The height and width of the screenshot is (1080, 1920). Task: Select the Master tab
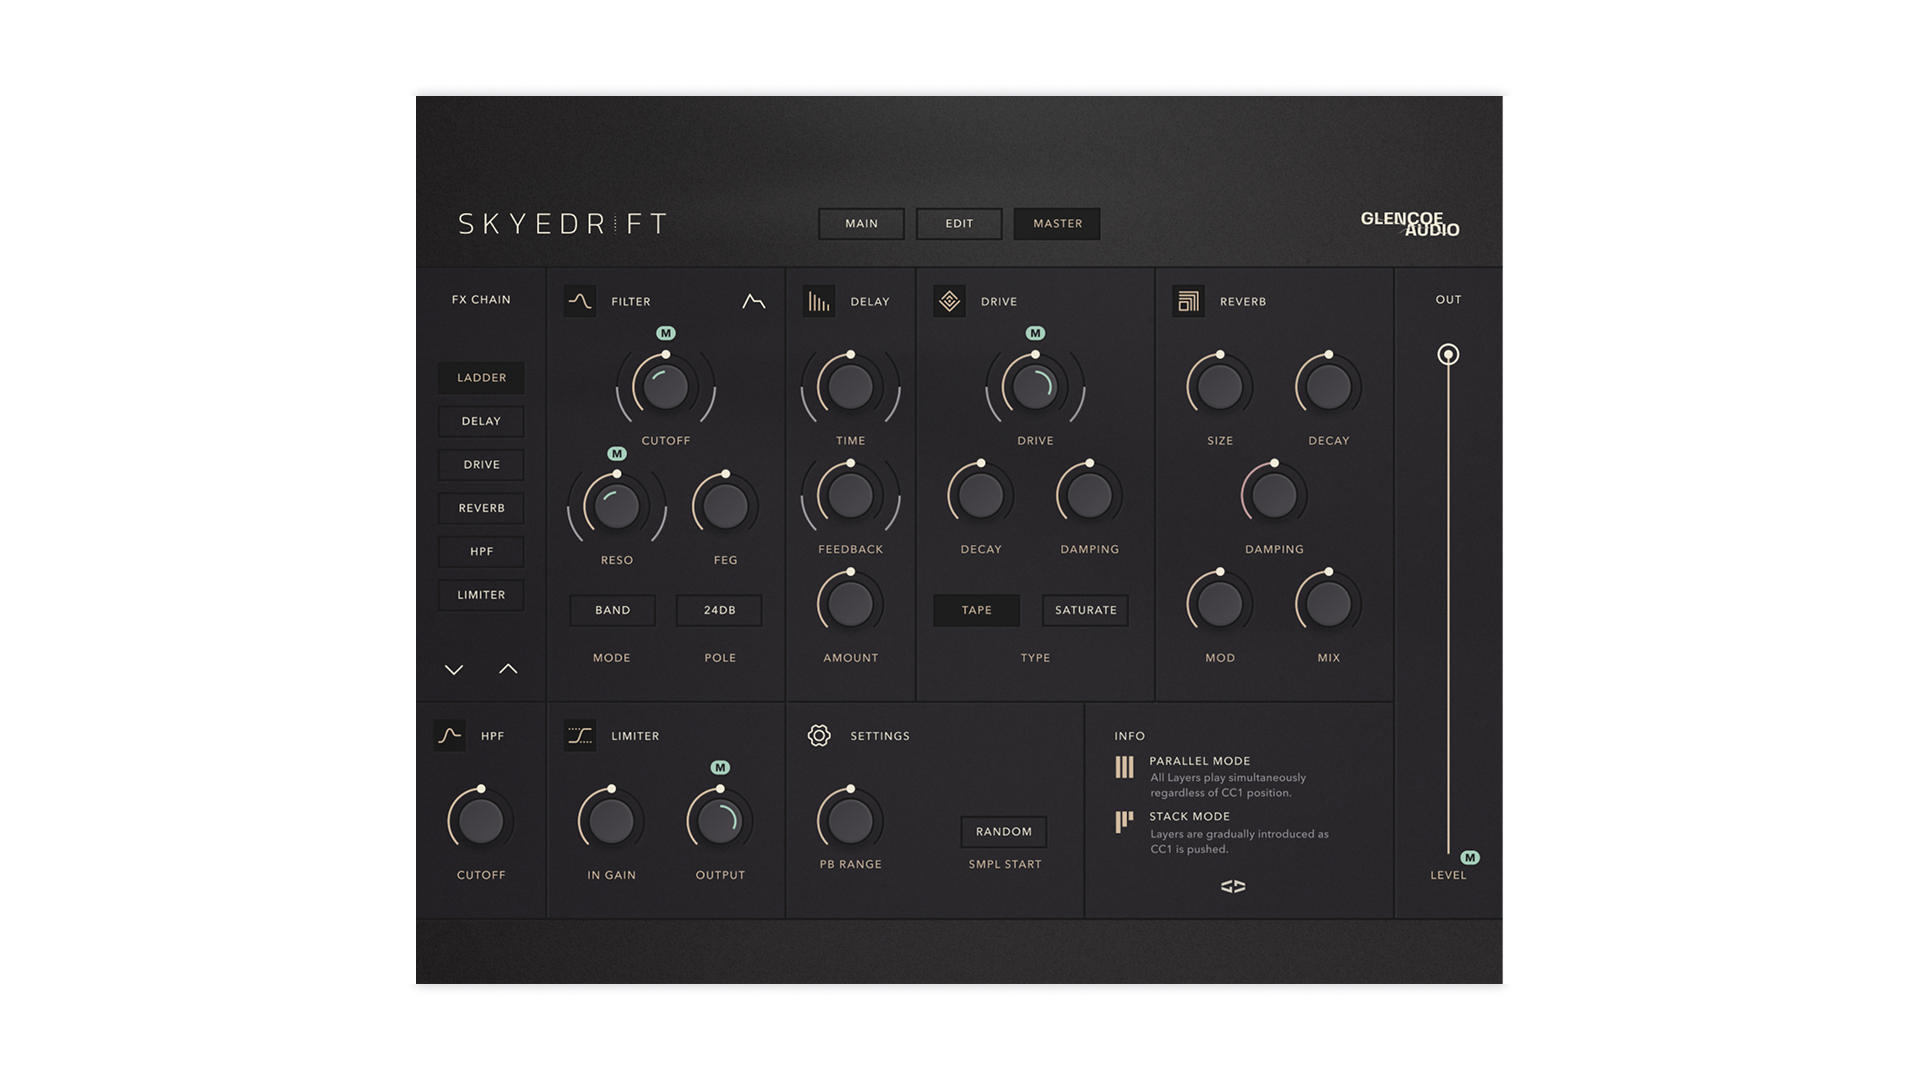(x=1057, y=224)
